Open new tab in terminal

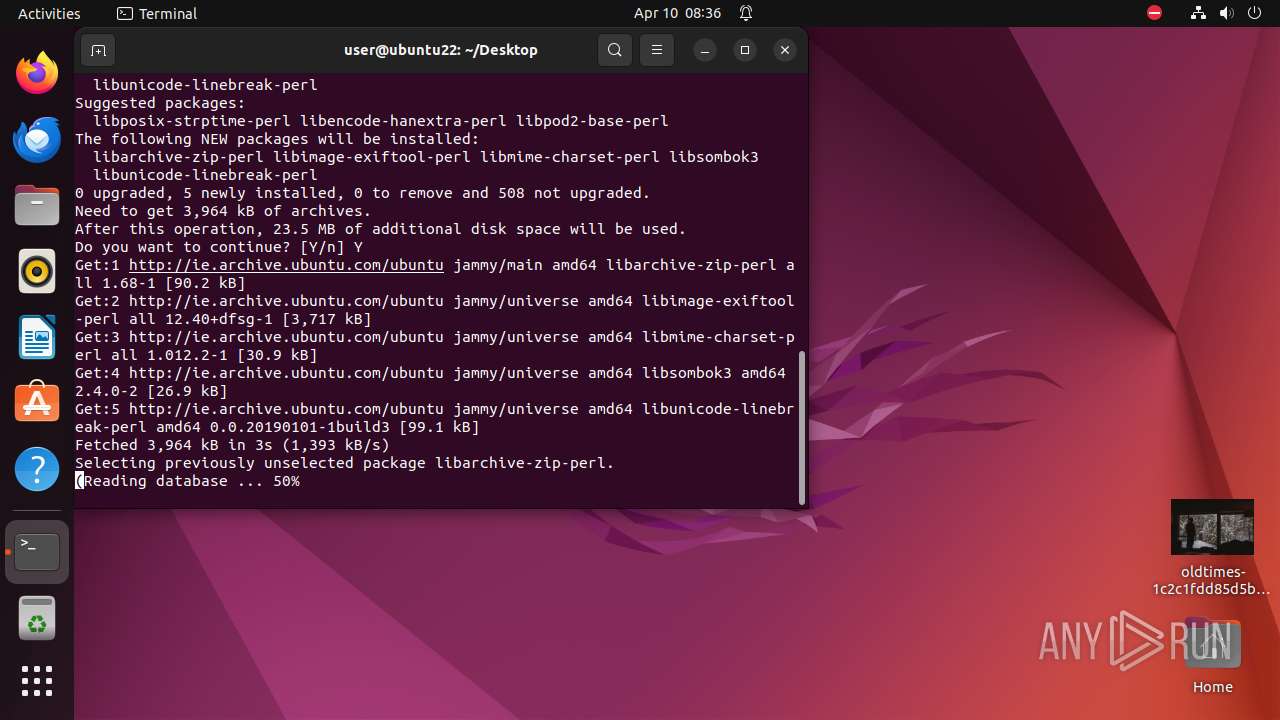pyautogui.click(x=98, y=50)
